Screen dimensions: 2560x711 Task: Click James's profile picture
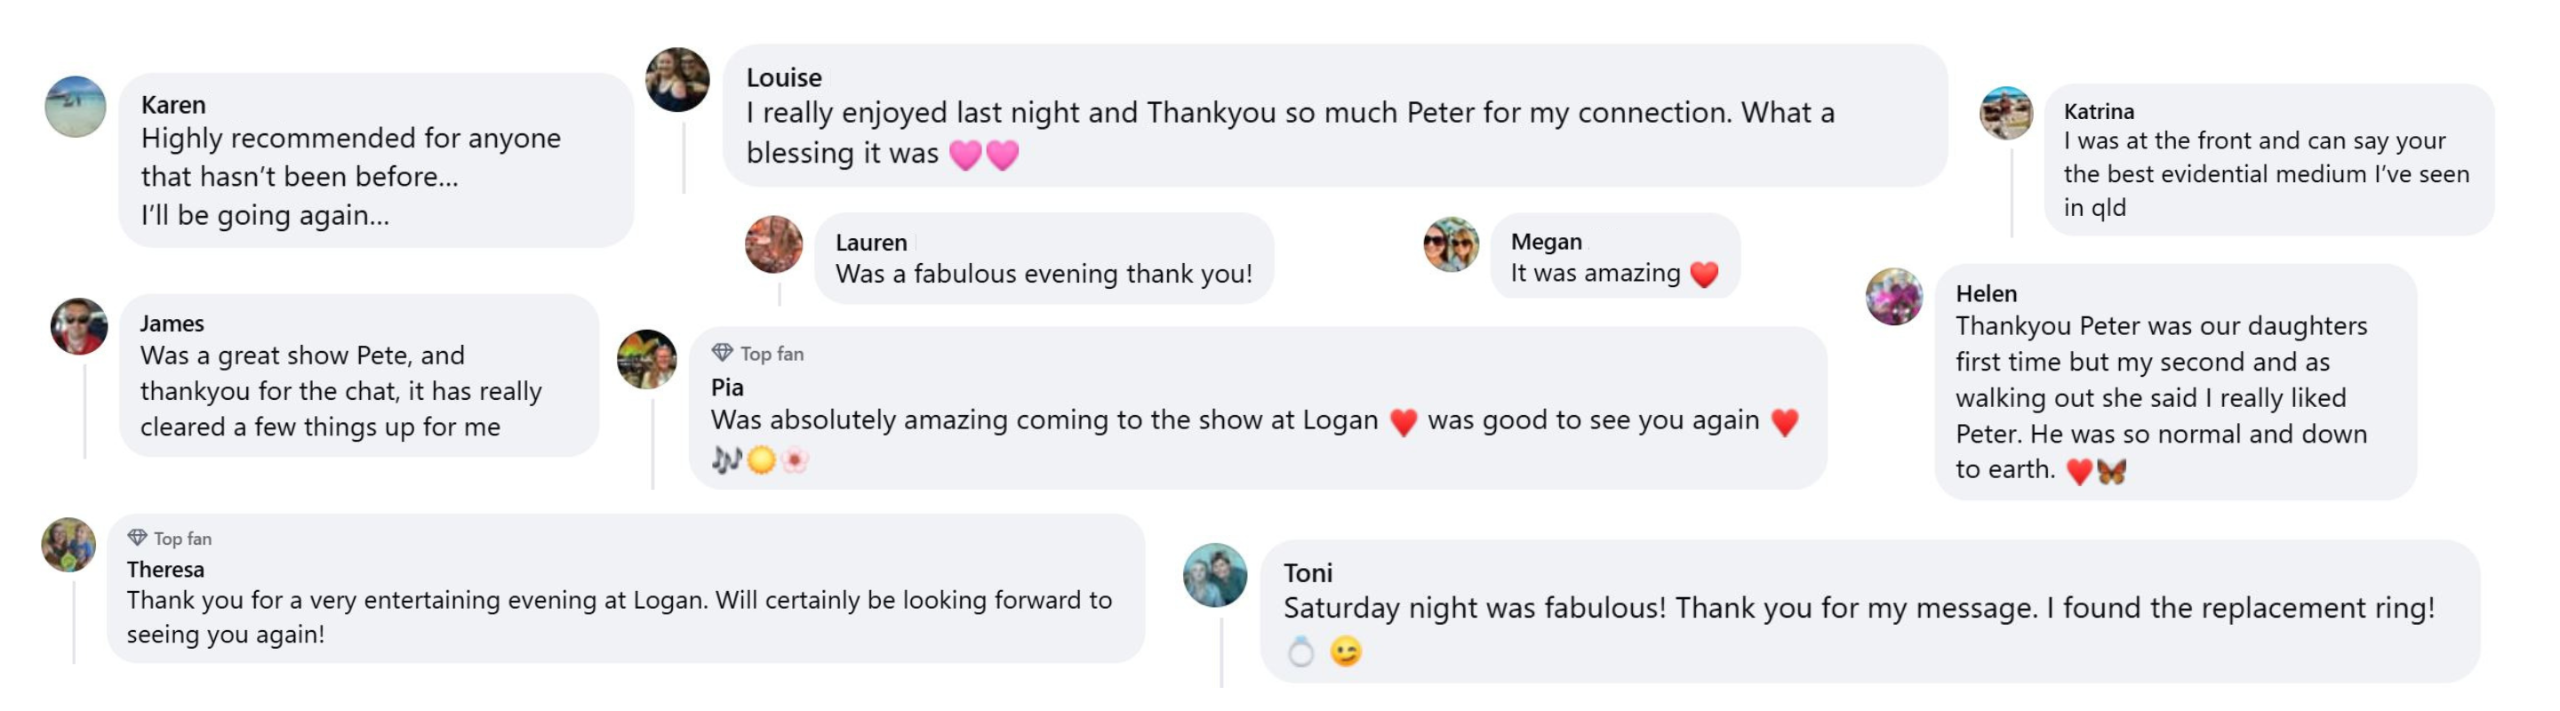coord(79,326)
